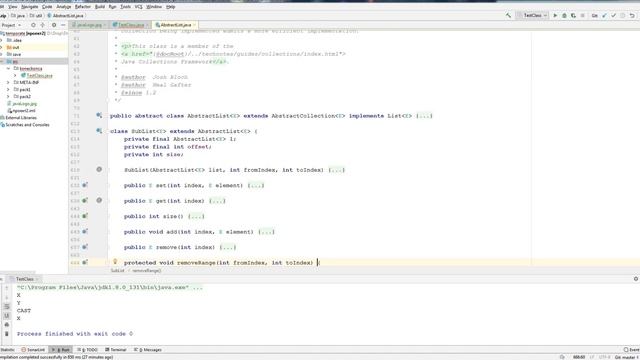Viewport: 640px width, 360px height.
Task: Expand folded body of SubList constructor
Action: tap(337, 170)
